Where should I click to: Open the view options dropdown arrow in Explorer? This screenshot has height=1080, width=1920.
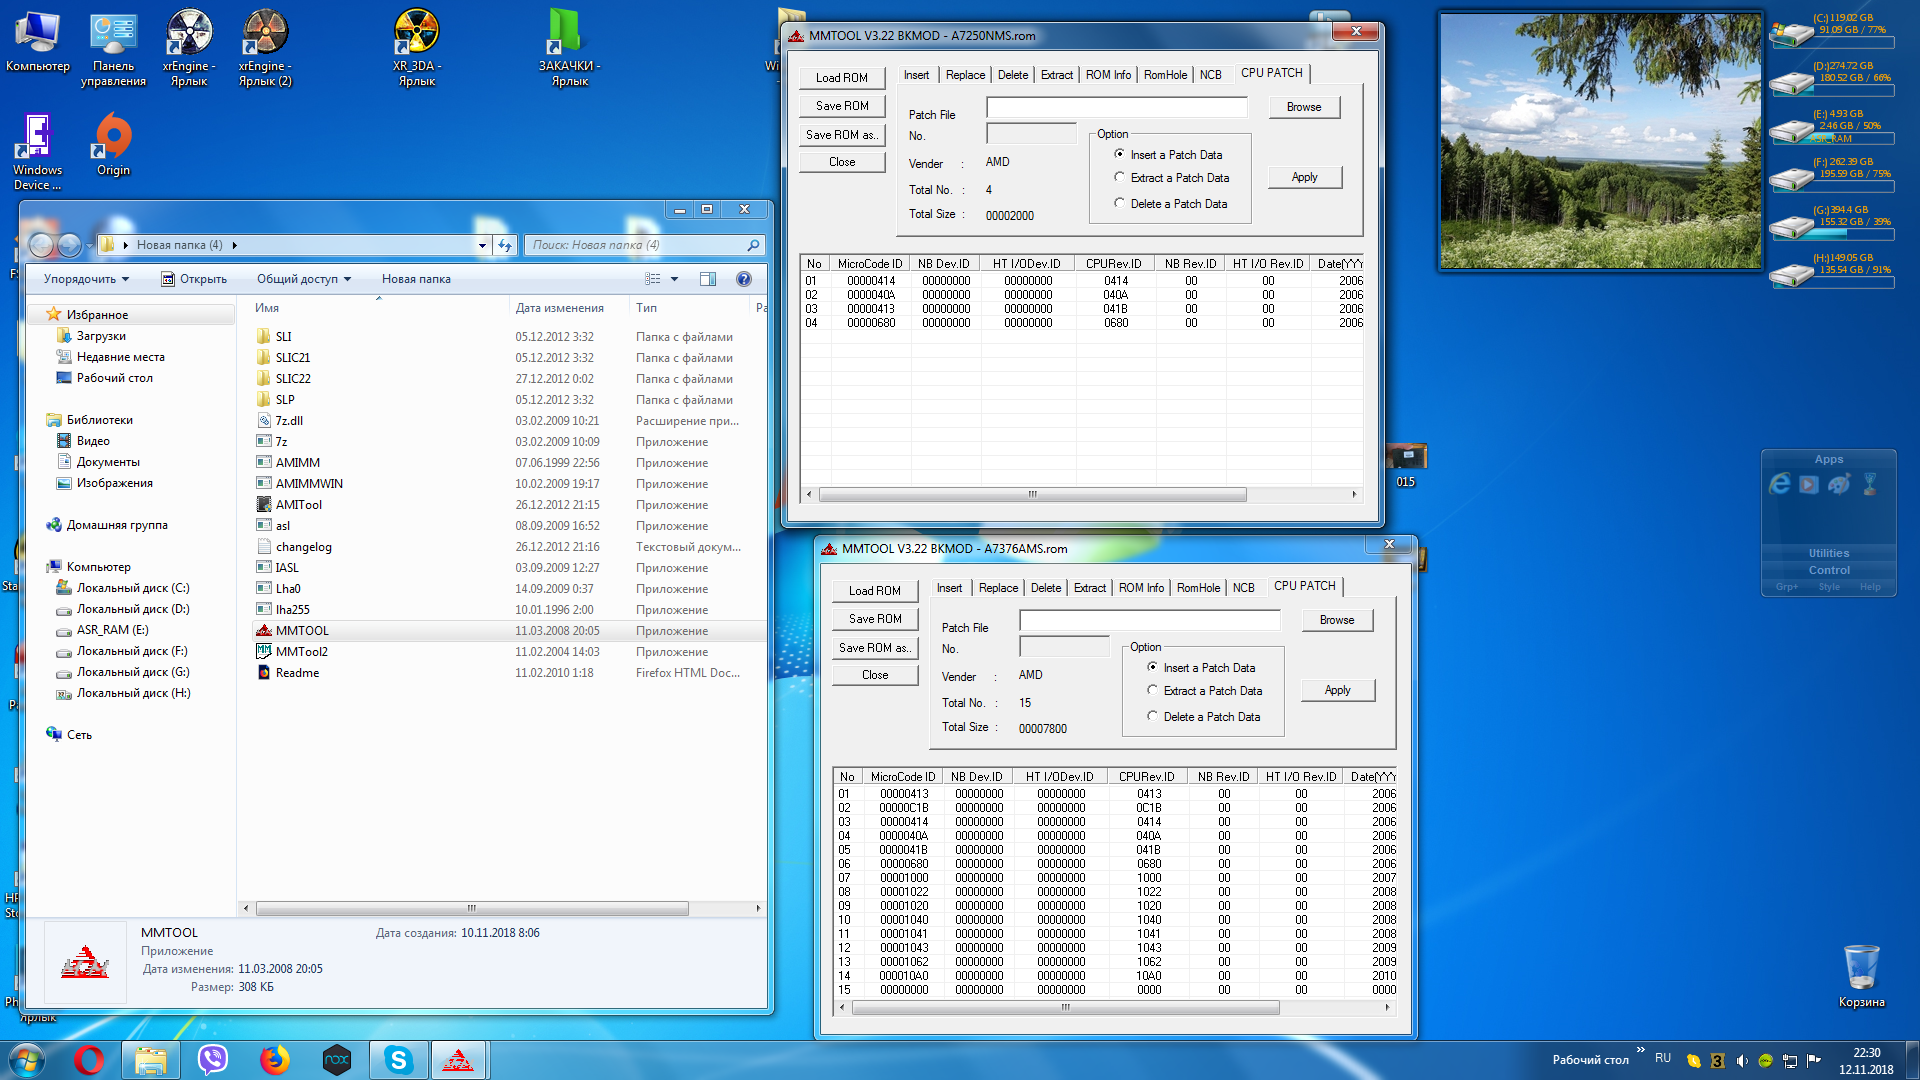click(x=674, y=279)
